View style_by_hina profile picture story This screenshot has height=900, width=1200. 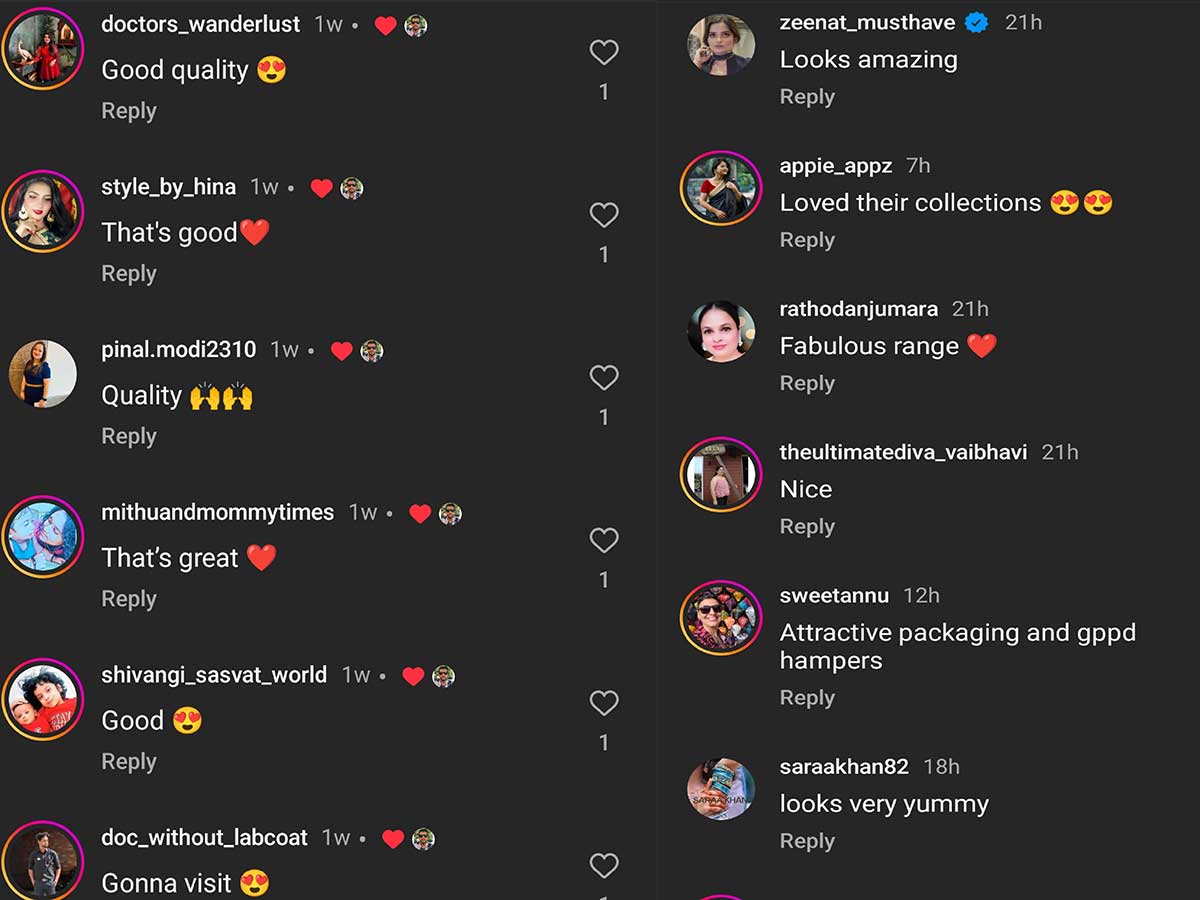(x=42, y=211)
